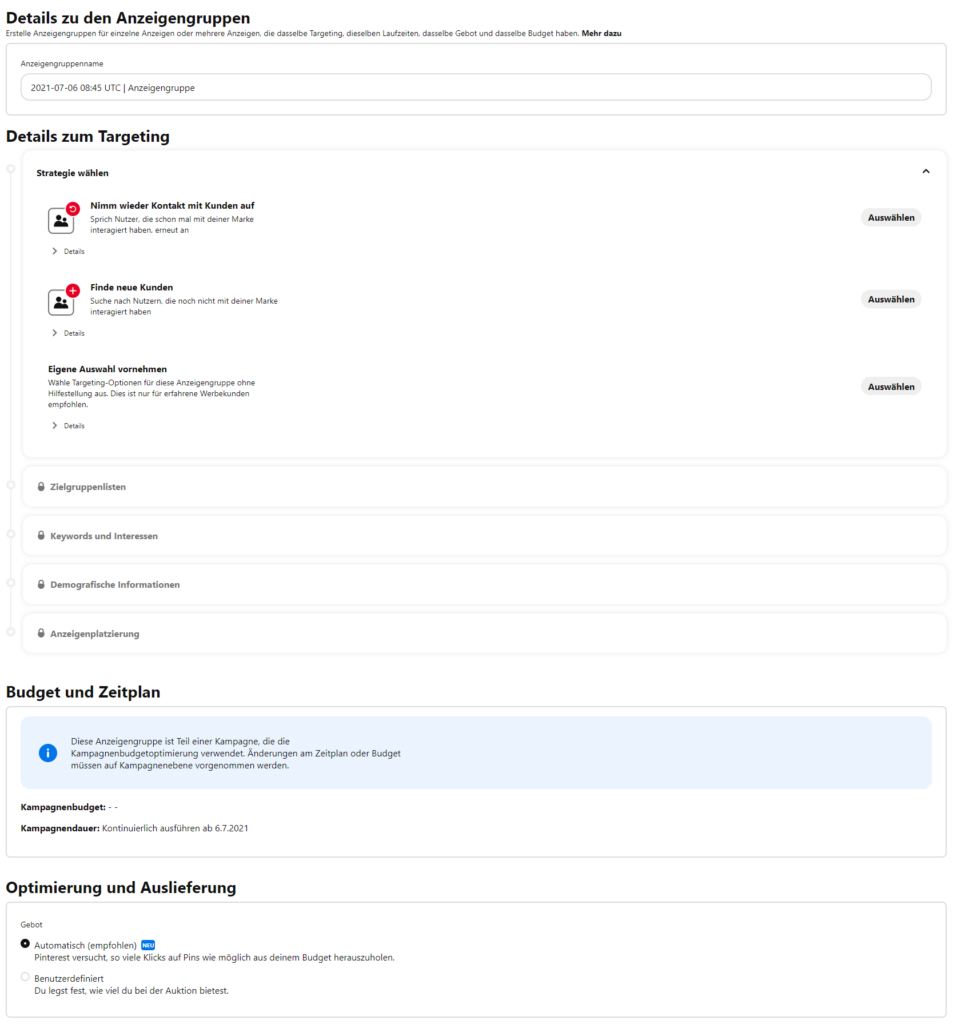Expand Details under Eigene Auswahl vornehmen
953x1024 pixels.
(x=68, y=426)
